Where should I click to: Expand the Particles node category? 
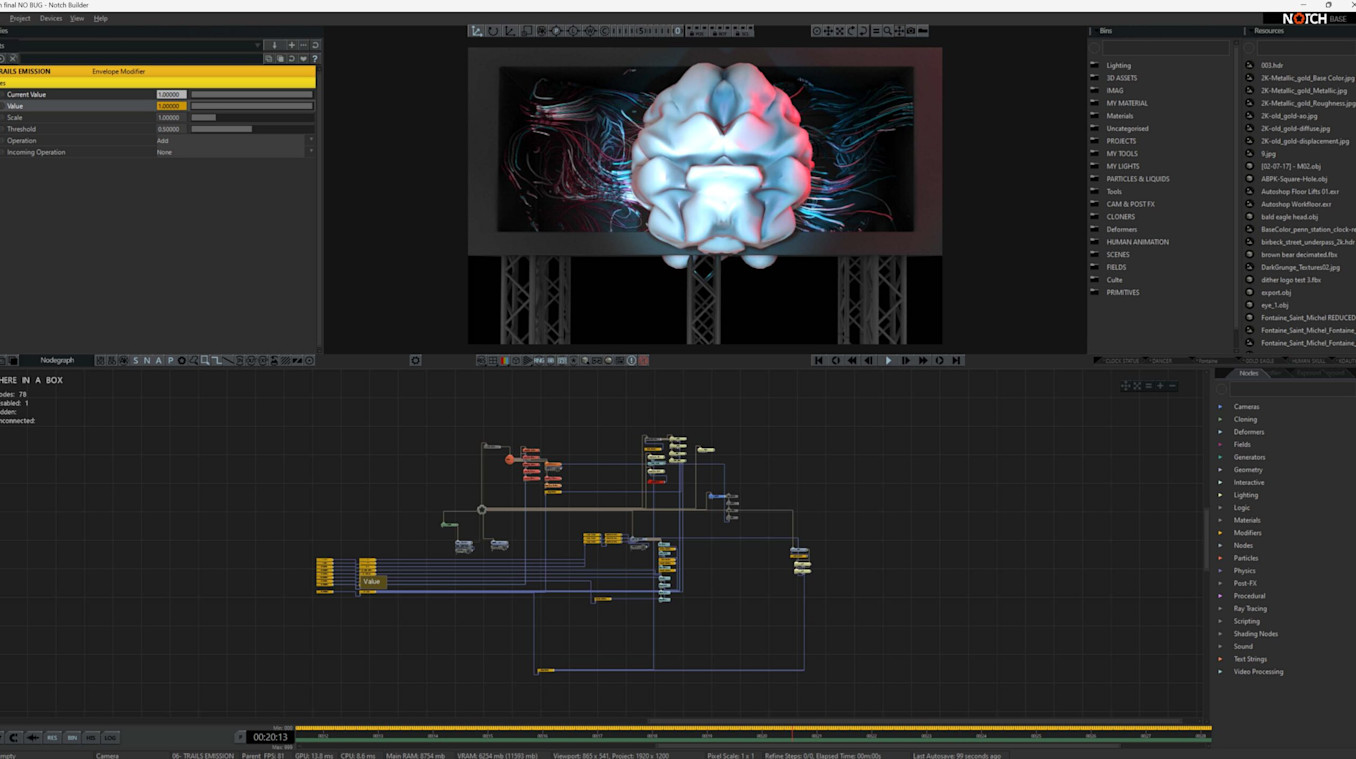click(x=1220, y=558)
